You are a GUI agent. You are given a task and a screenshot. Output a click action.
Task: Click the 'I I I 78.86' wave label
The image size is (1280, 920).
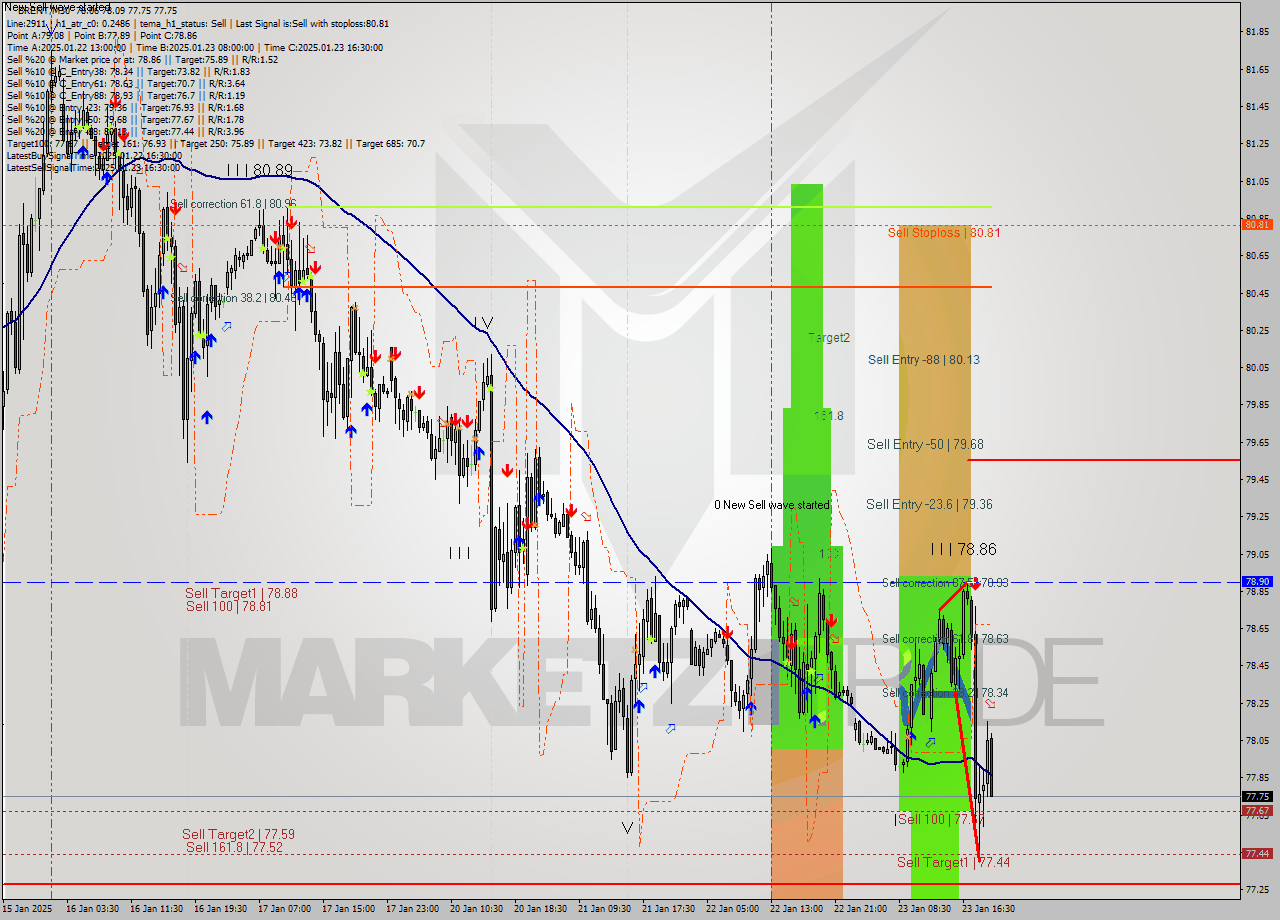pos(963,549)
